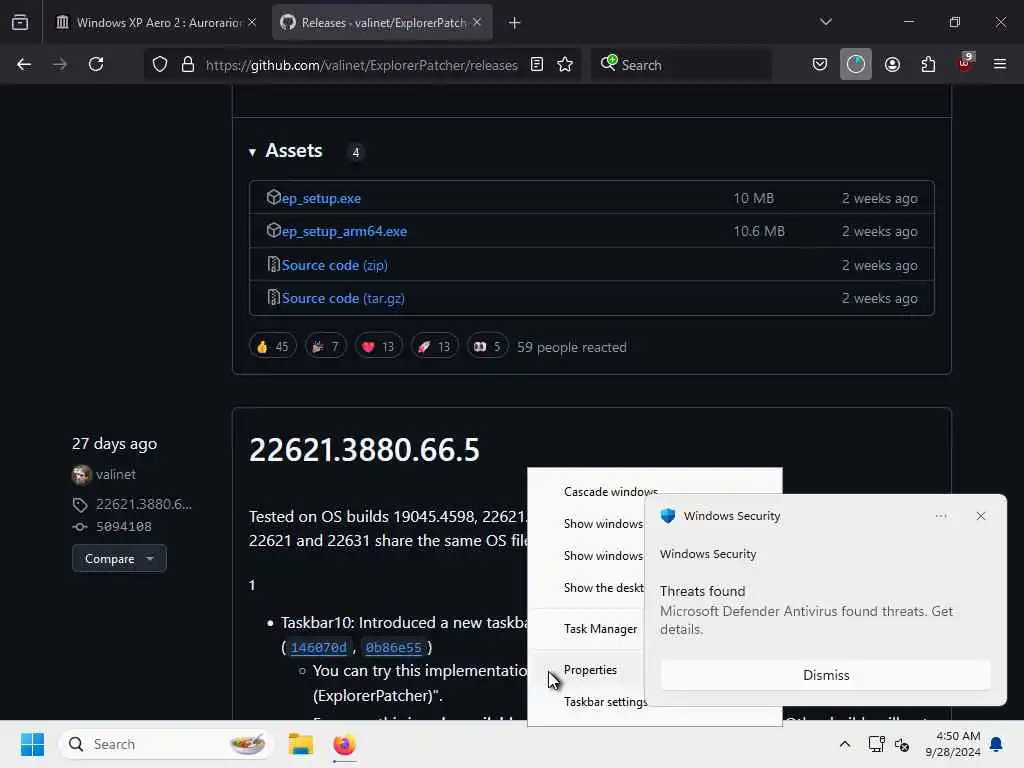
Task: Click the rocket reaction 13
Action: (x=435, y=347)
